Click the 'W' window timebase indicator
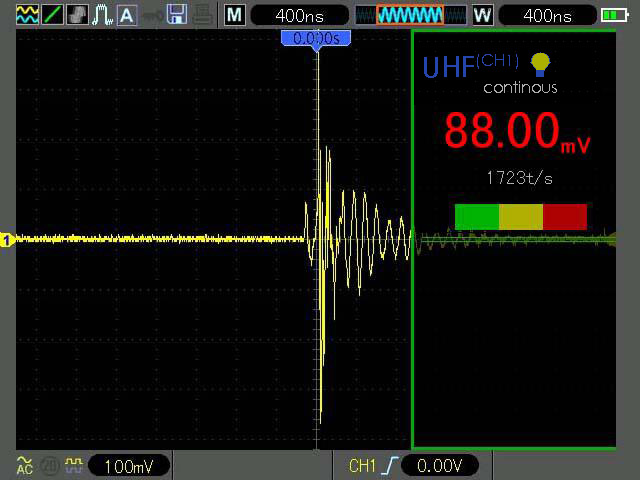 [x=482, y=16]
